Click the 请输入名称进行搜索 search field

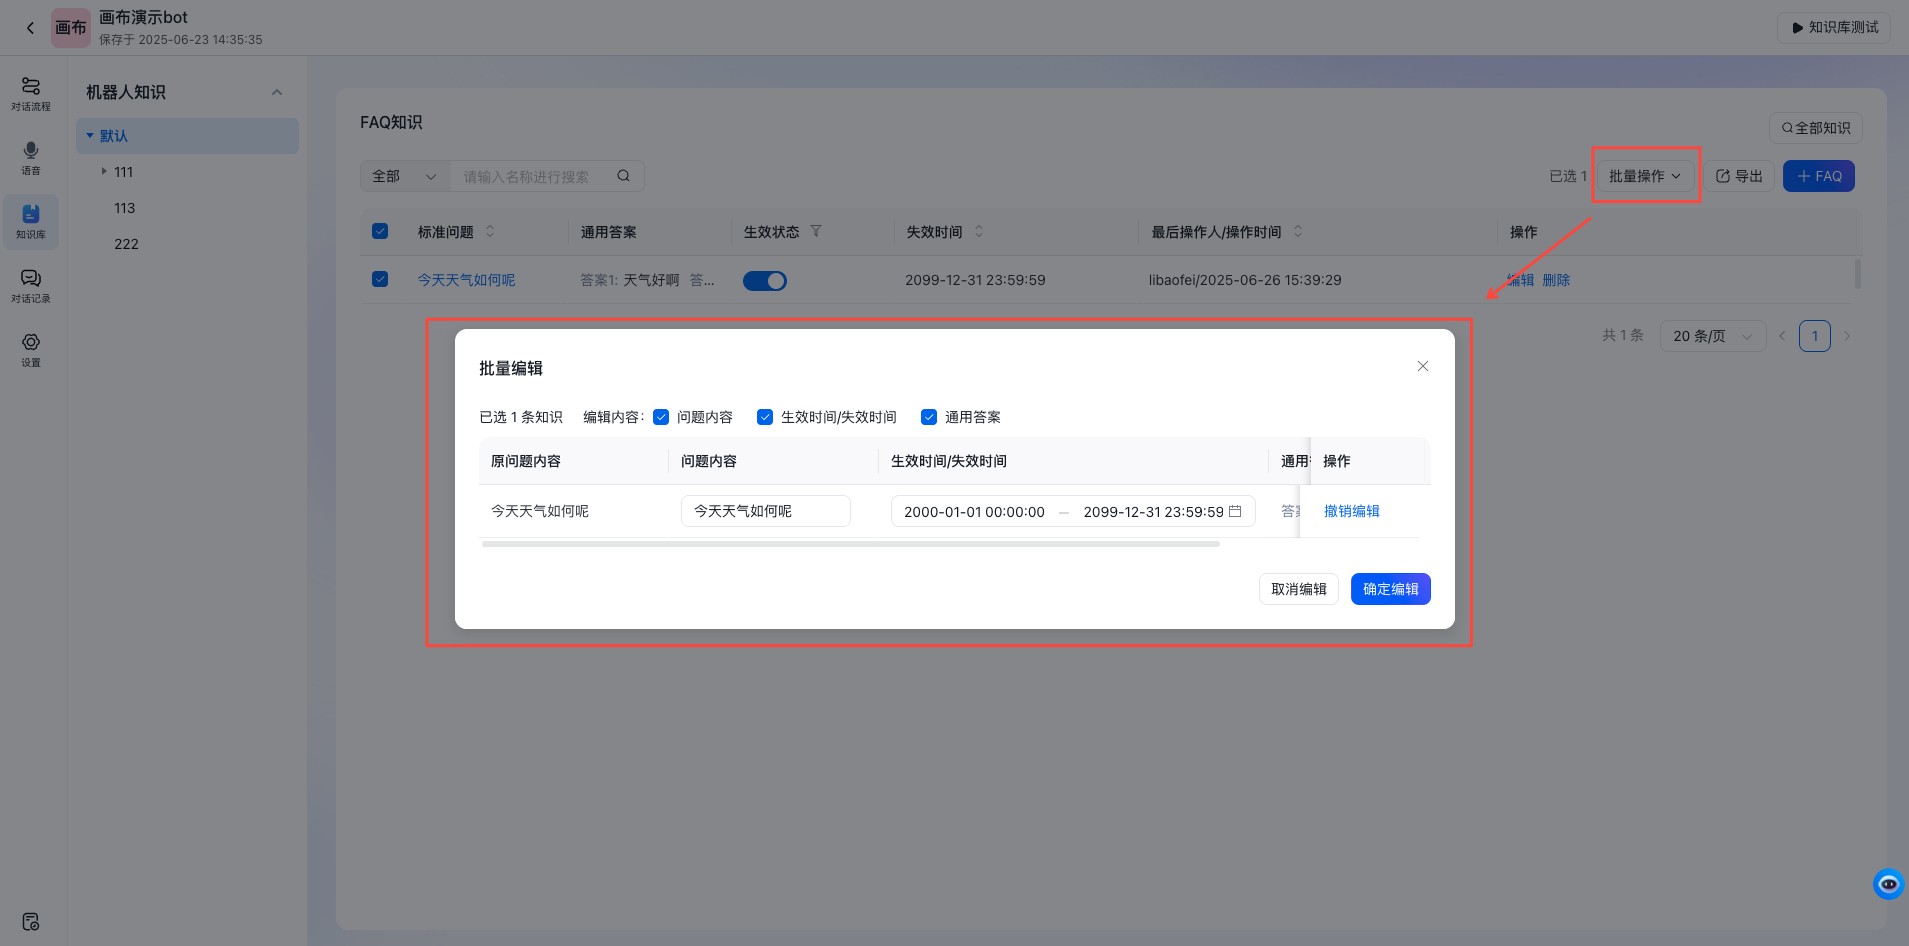[x=530, y=175]
